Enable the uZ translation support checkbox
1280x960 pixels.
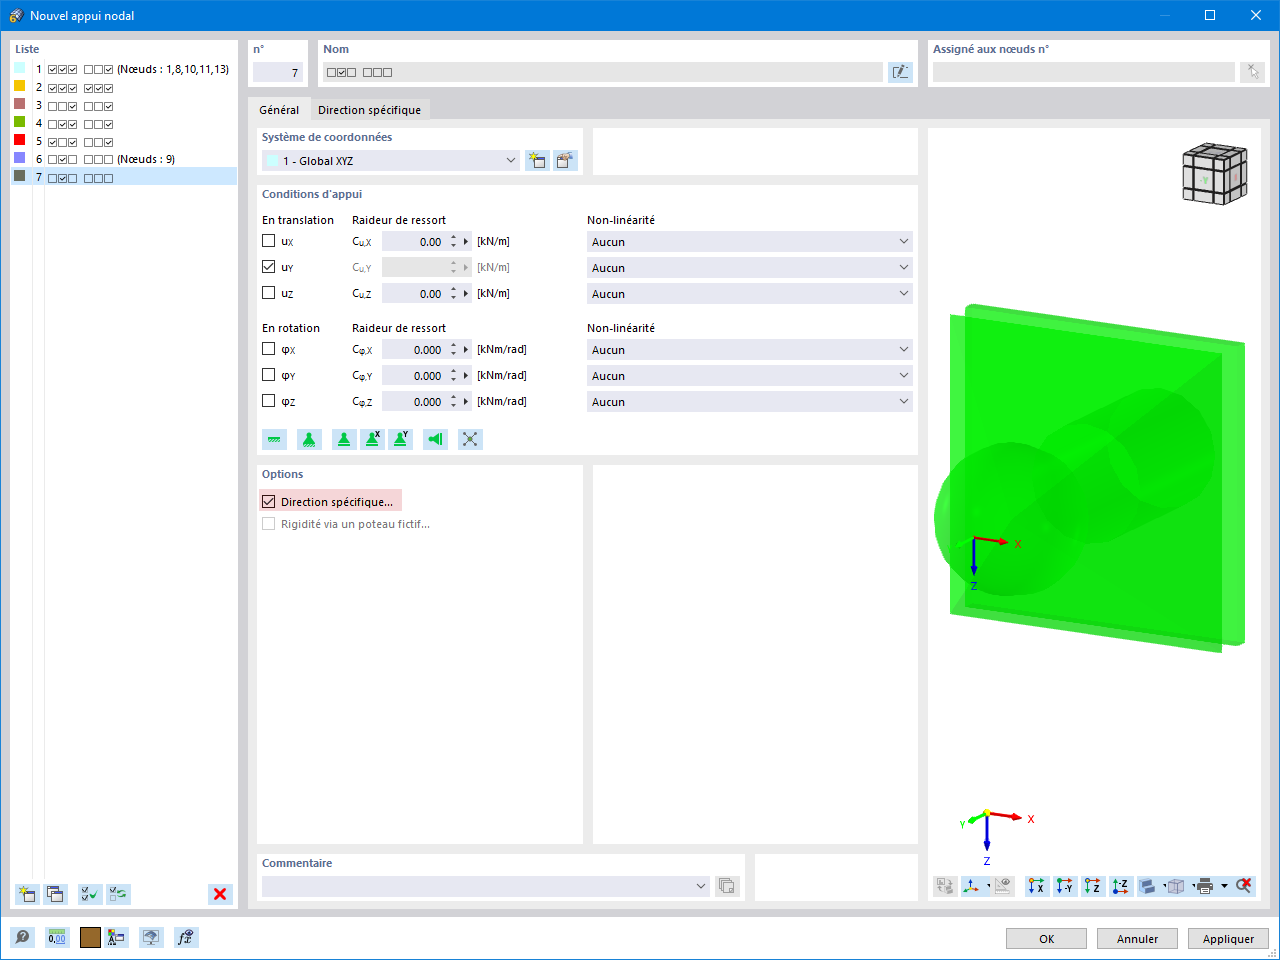(x=268, y=293)
